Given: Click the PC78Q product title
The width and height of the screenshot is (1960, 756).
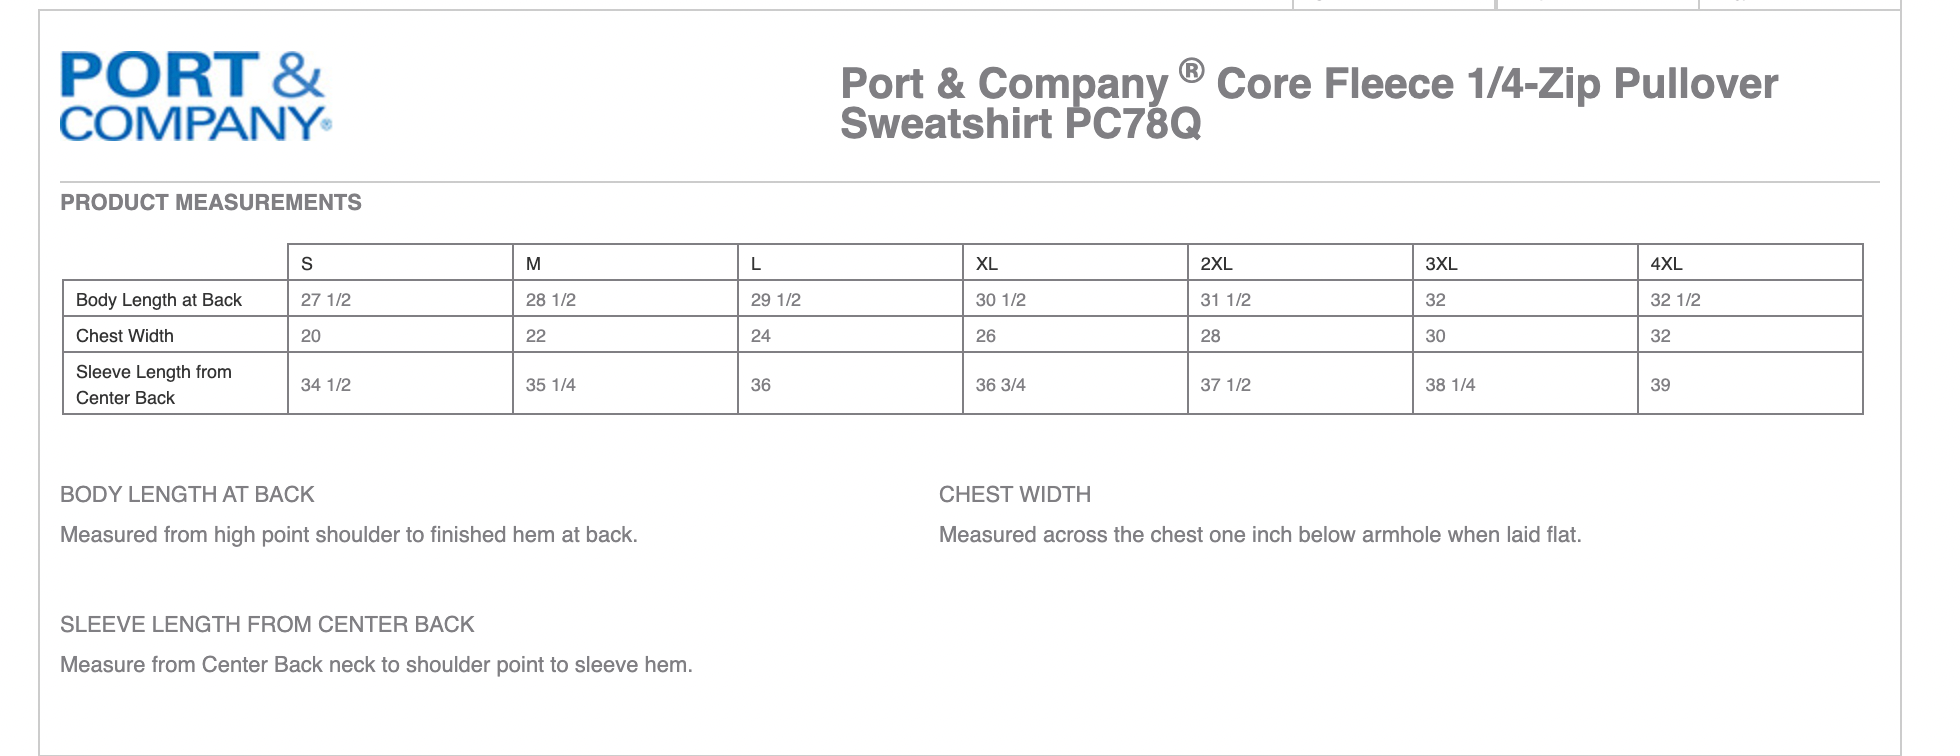Looking at the screenshot, I should 1308,103.
